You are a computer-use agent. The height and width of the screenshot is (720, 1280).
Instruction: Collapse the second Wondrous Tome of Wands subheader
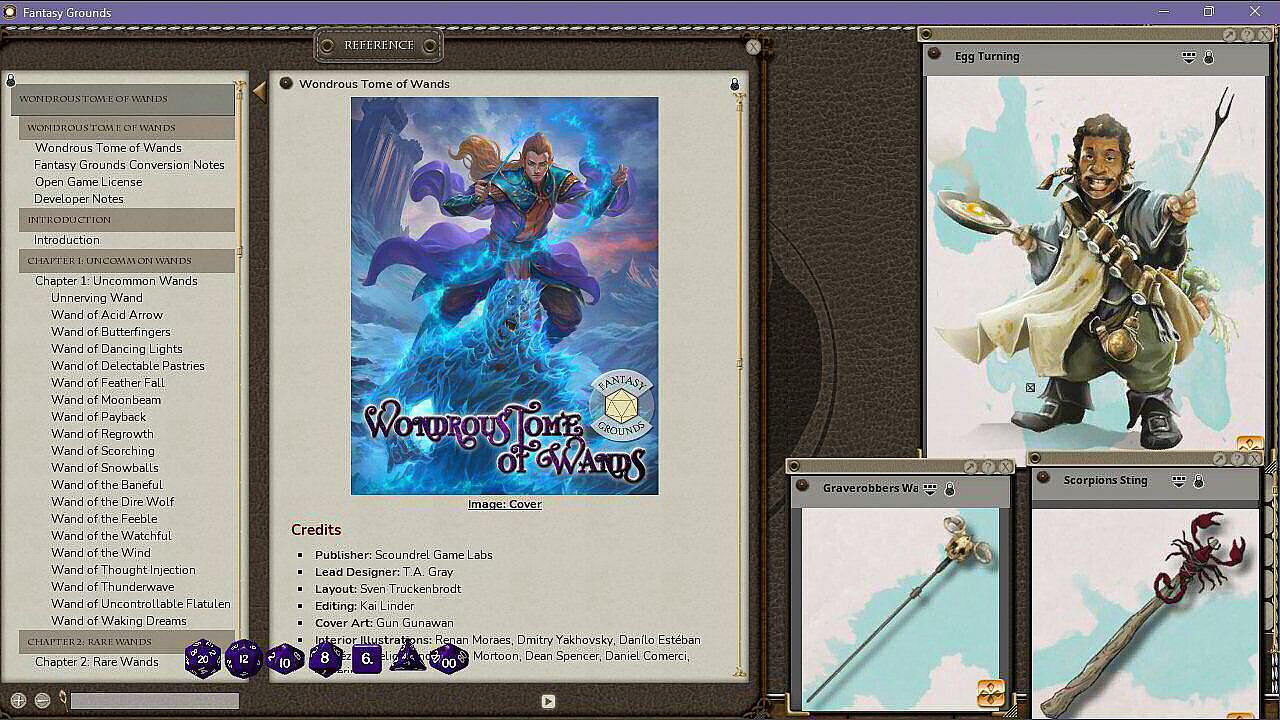(x=127, y=128)
